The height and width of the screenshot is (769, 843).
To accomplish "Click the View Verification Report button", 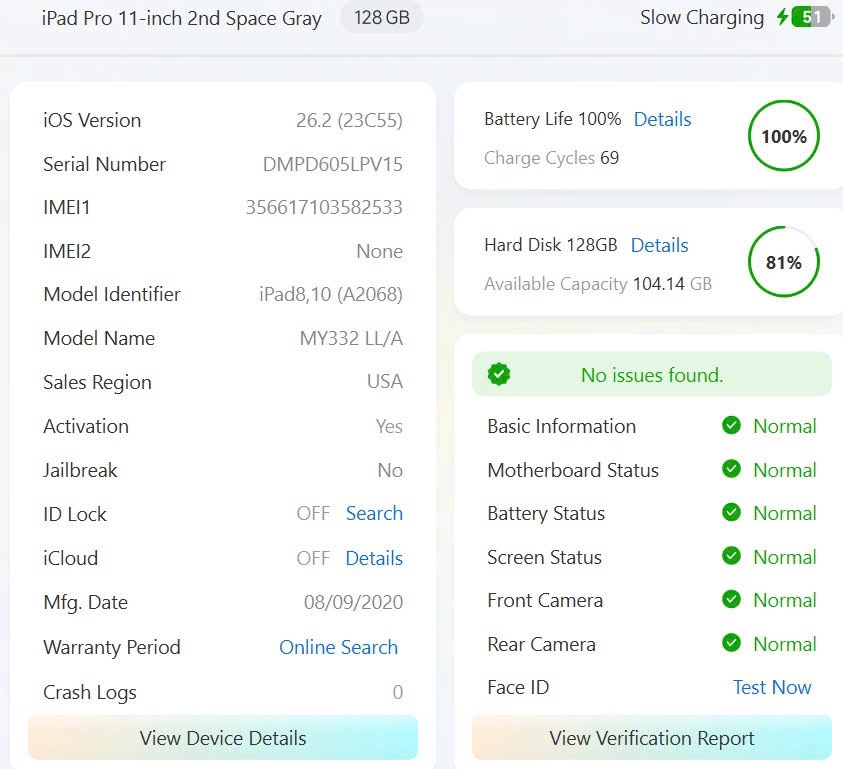I will [x=652, y=738].
